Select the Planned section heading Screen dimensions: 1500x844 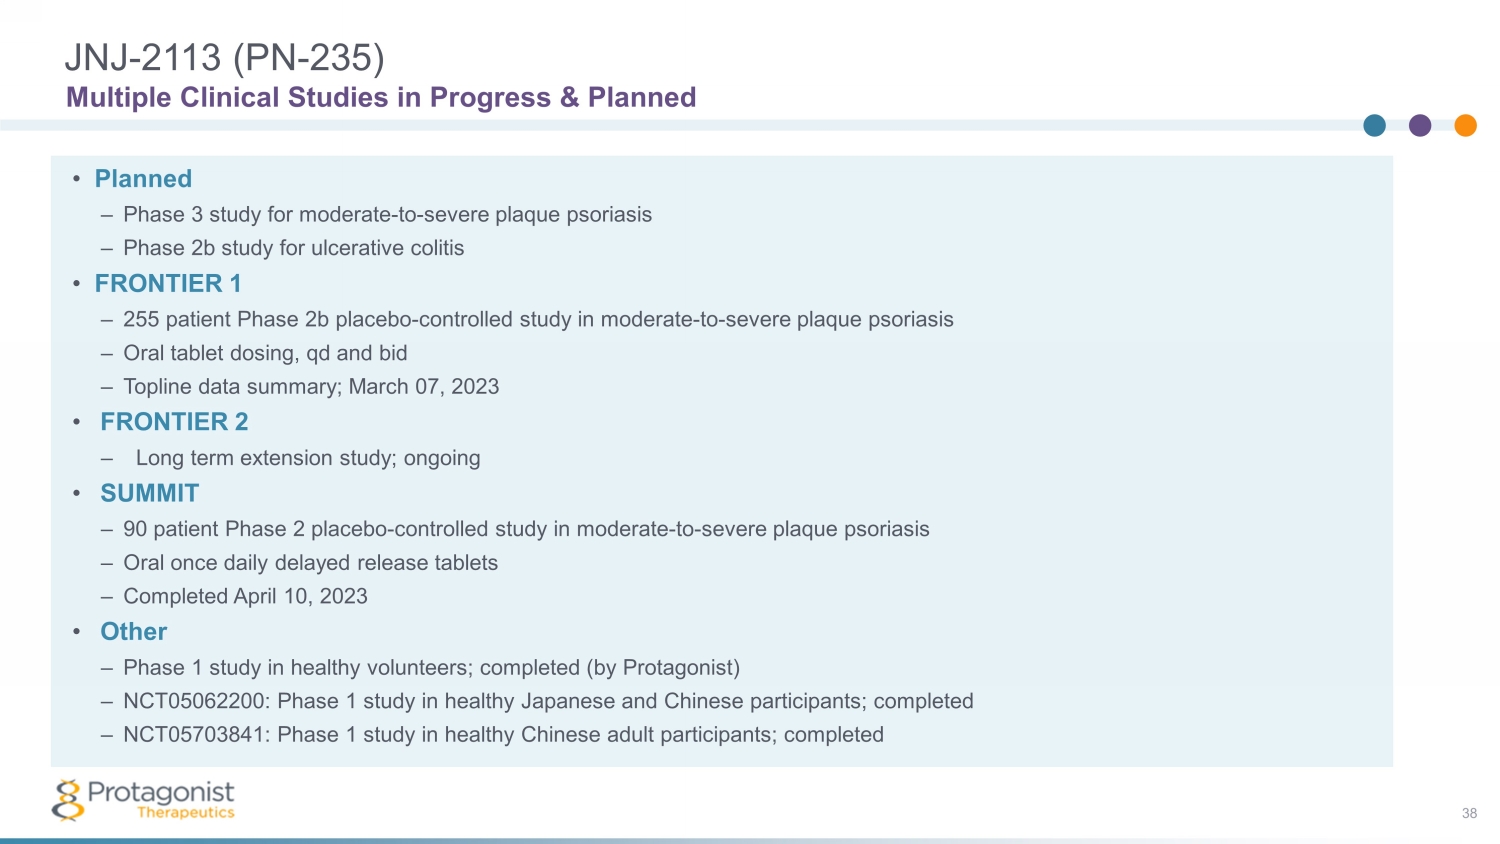pyautogui.click(x=143, y=179)
